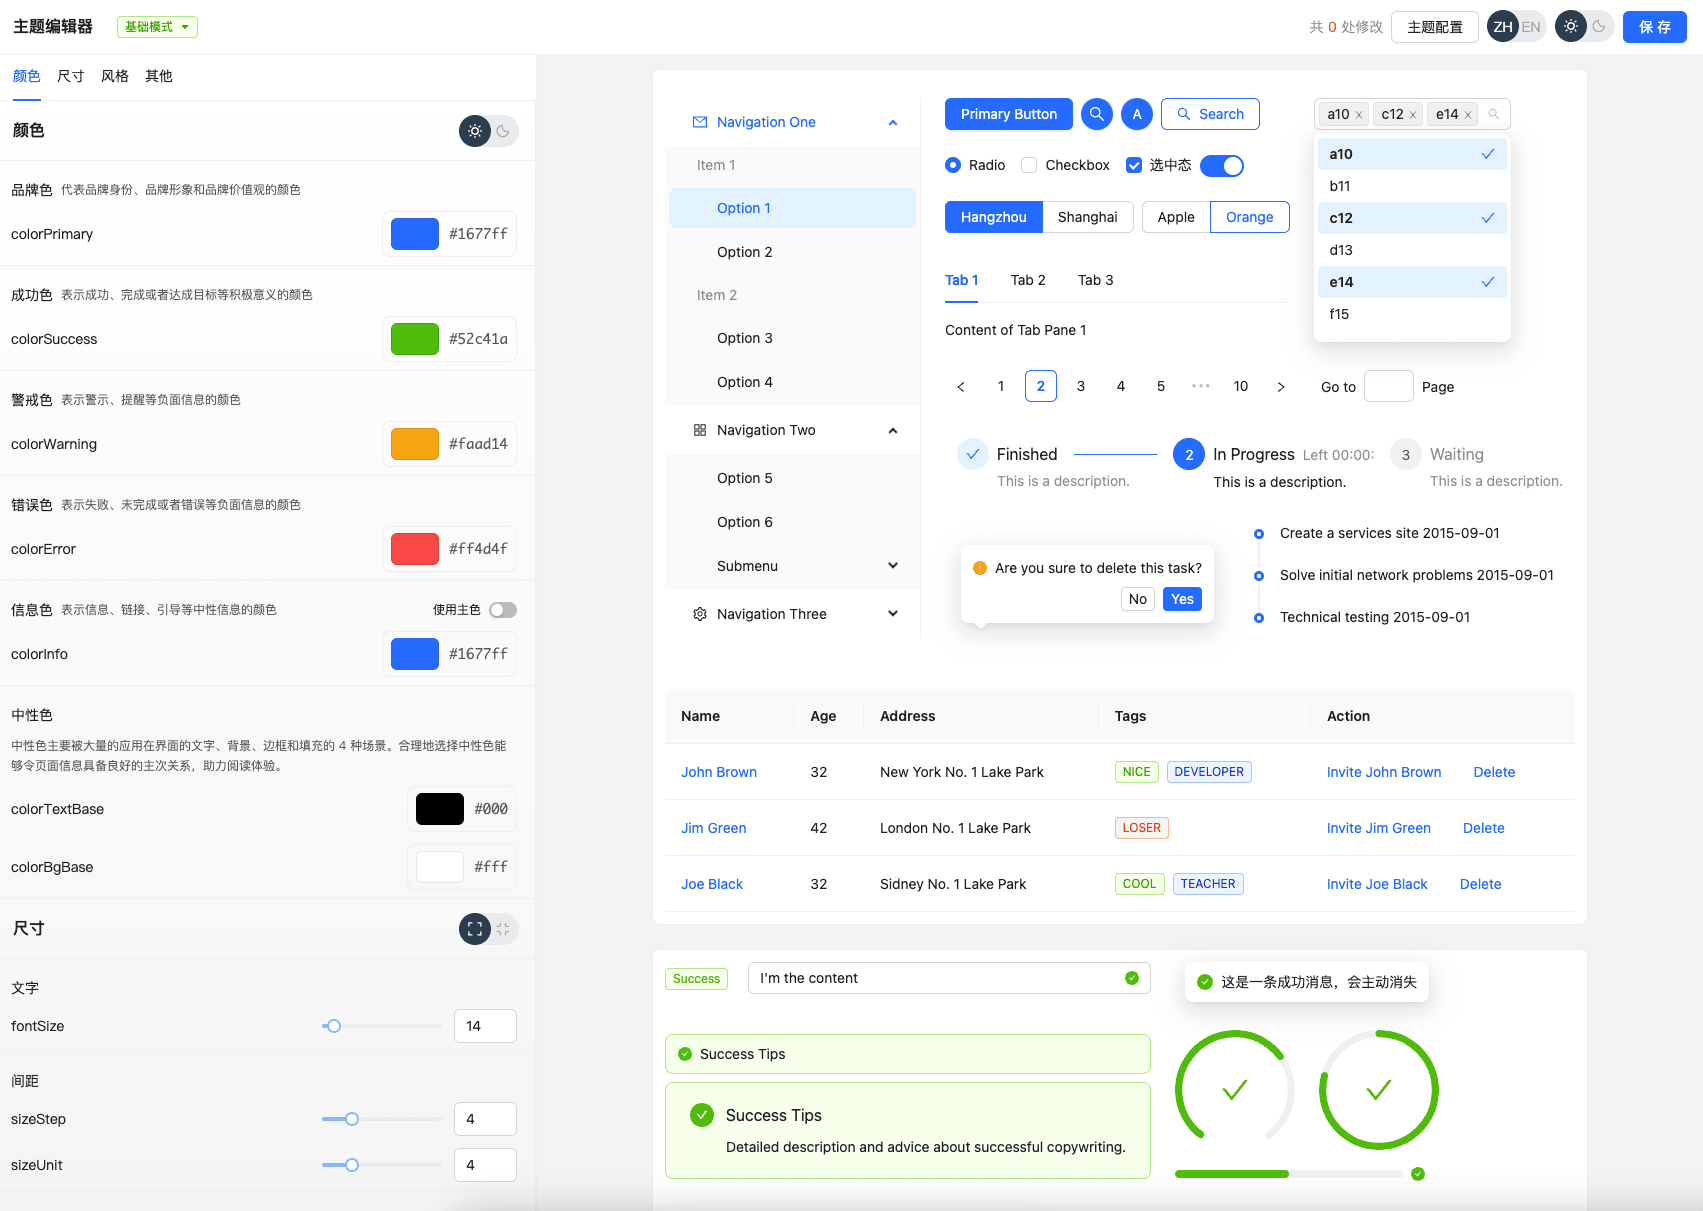Select the Shanghai radio button
Viewport: 1703px width, 1211px height.
click(x=1087, y=217)
